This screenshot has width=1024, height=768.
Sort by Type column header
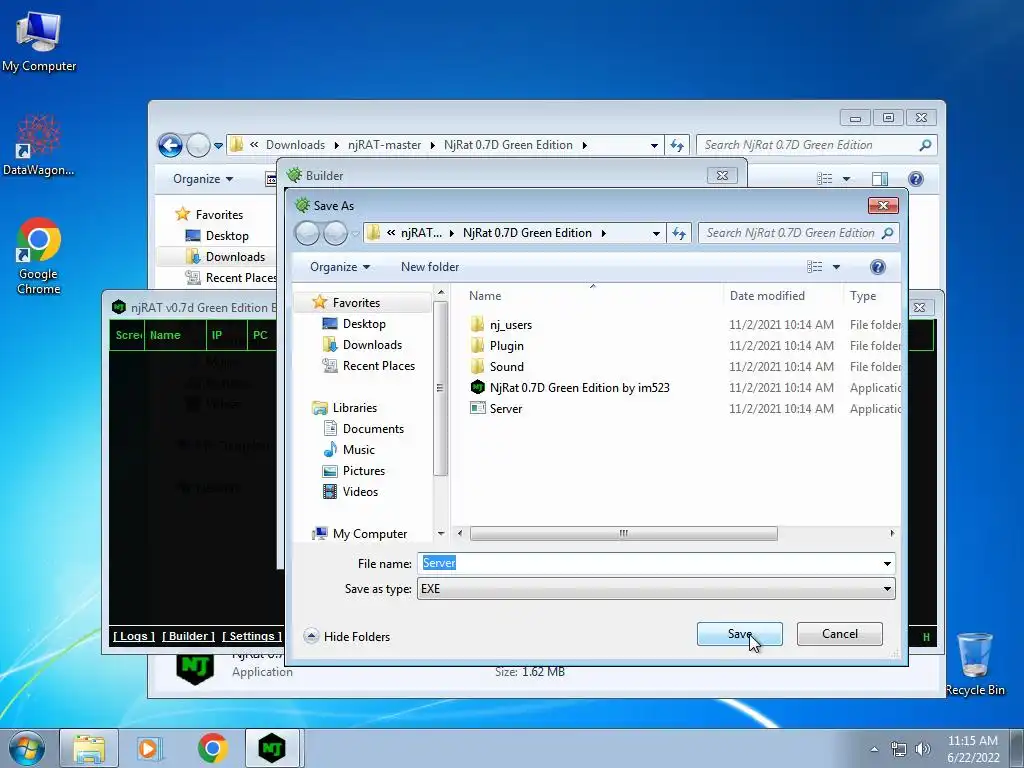(863, 296)
